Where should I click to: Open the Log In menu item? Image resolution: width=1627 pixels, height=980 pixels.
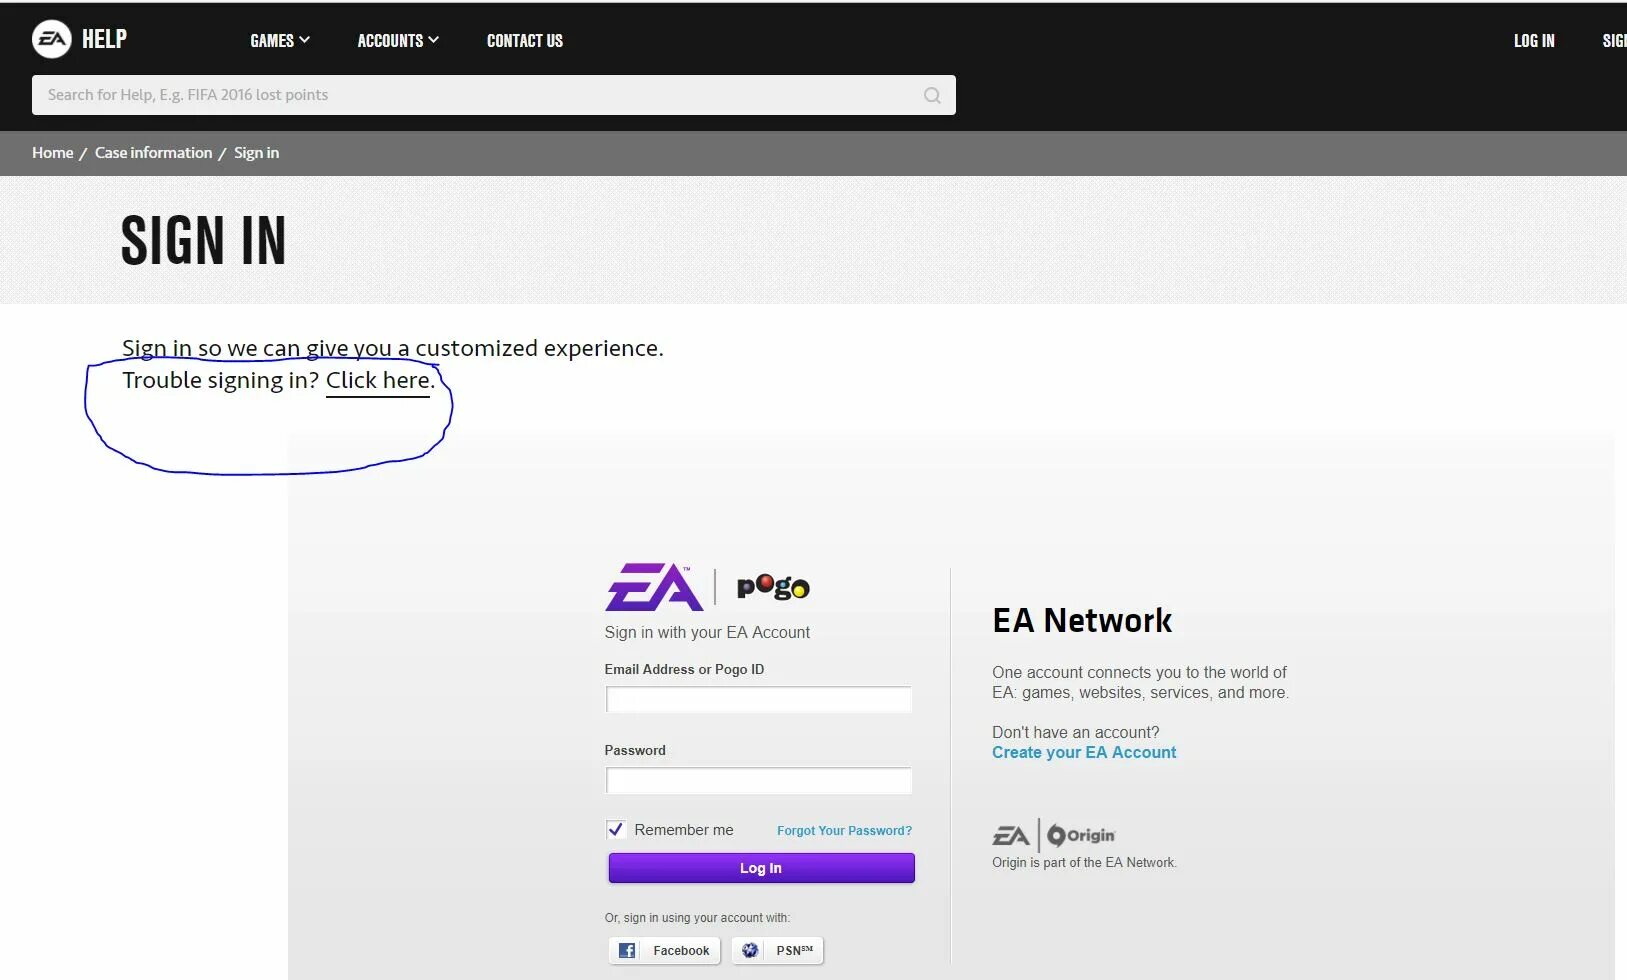(1534, 41)
